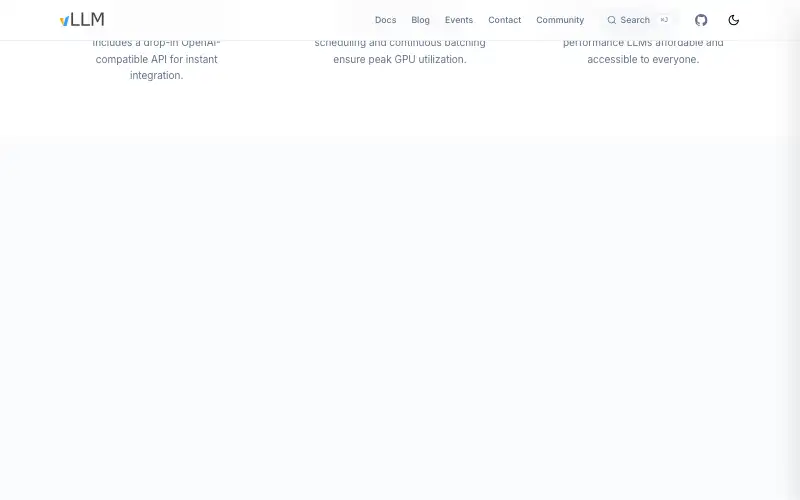Screen dimensions: 800x500
Task: Toggle dark mode with the moon icon
Action: (x=733, y=20)
